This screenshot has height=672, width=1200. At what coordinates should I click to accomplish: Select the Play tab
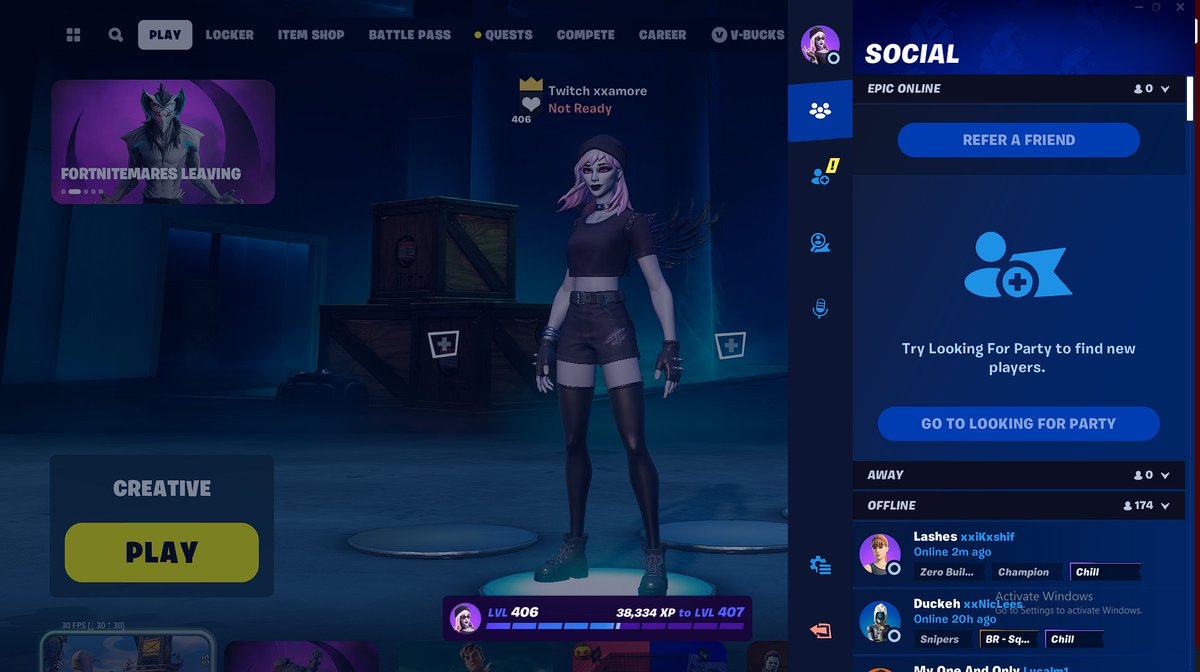coord(165,35)
